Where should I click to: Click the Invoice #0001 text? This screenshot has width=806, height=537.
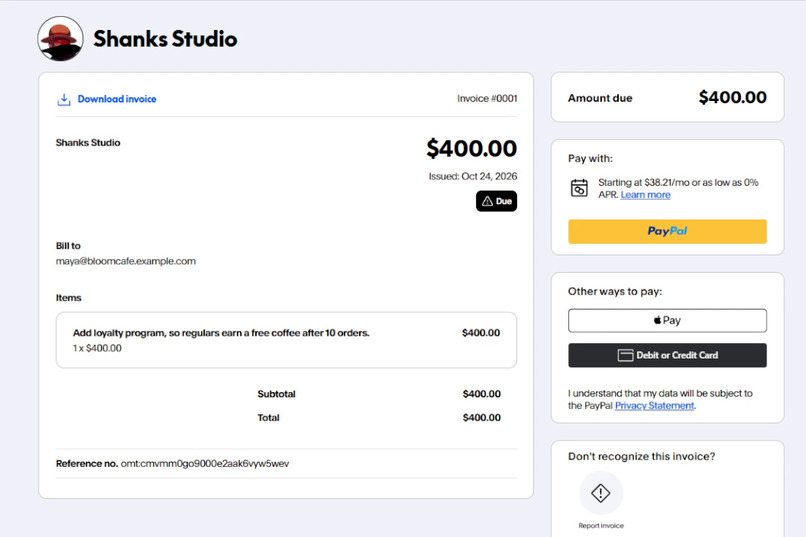[x=487, y=99]
